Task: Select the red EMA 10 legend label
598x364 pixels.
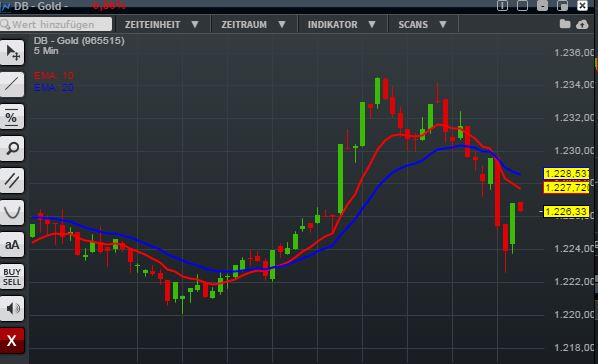Action: (54, 76)
